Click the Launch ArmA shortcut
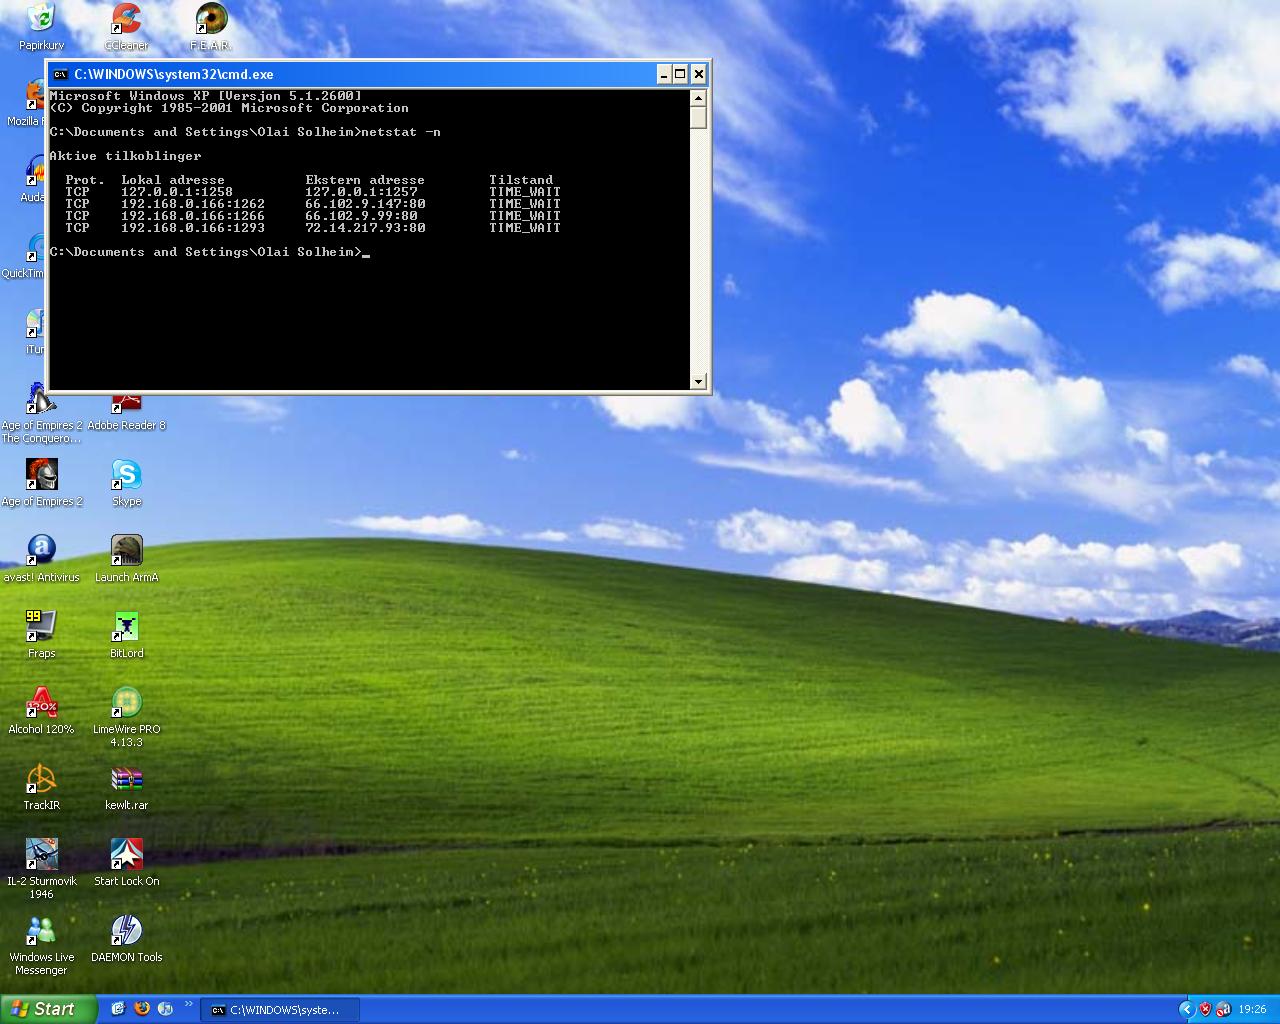Viewport: 1280px width, 1024px height. (126, 558)
